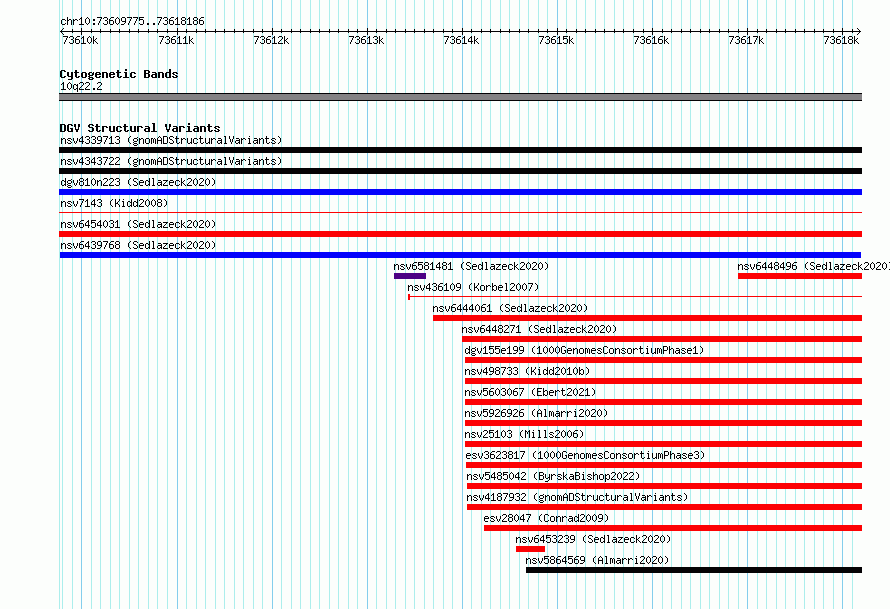Select the nsv5864569 (Almarri2020) label
This screenshot has width=890, height=609.
pyautogui.click(x=597, y=560)
